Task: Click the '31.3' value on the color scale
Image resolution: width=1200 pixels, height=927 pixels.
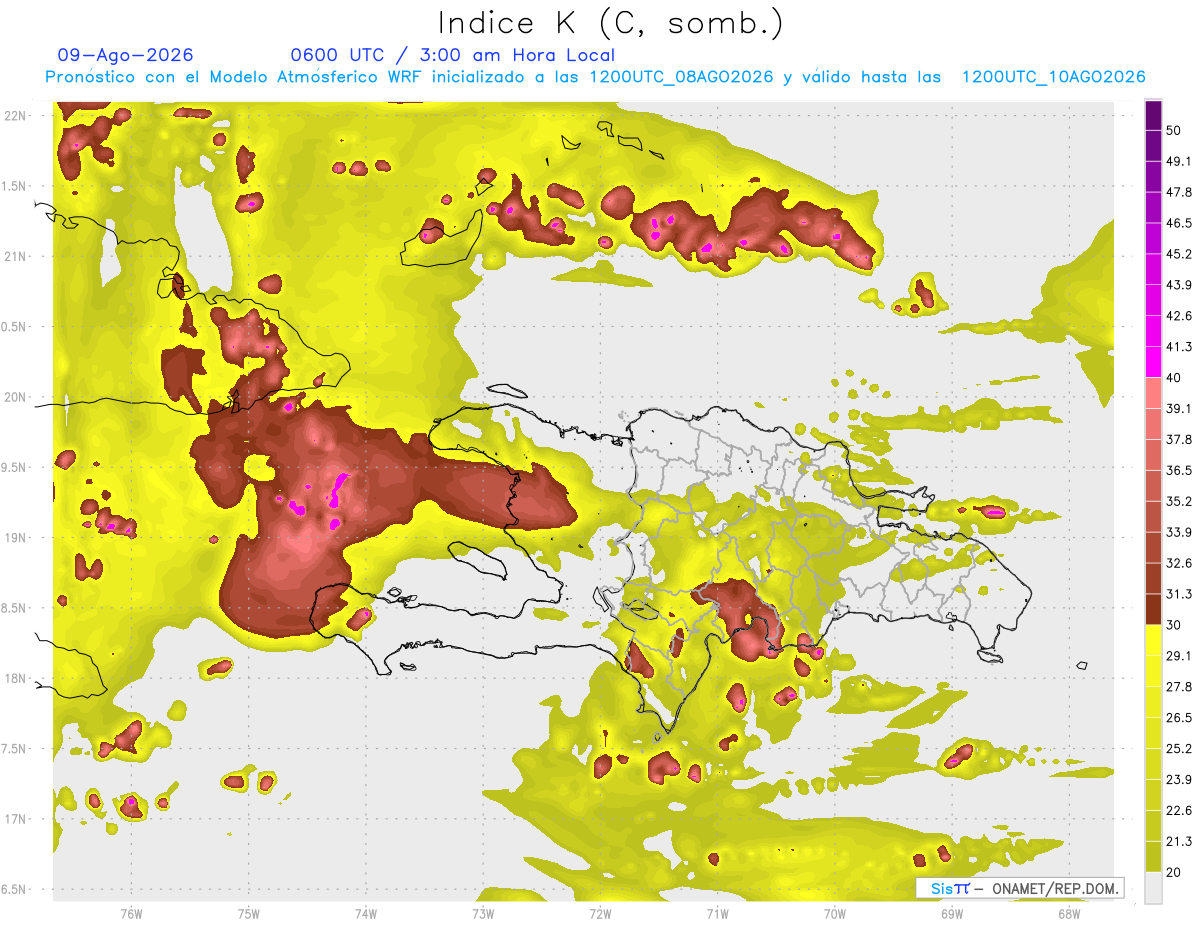Action: tap(1179, 594)
